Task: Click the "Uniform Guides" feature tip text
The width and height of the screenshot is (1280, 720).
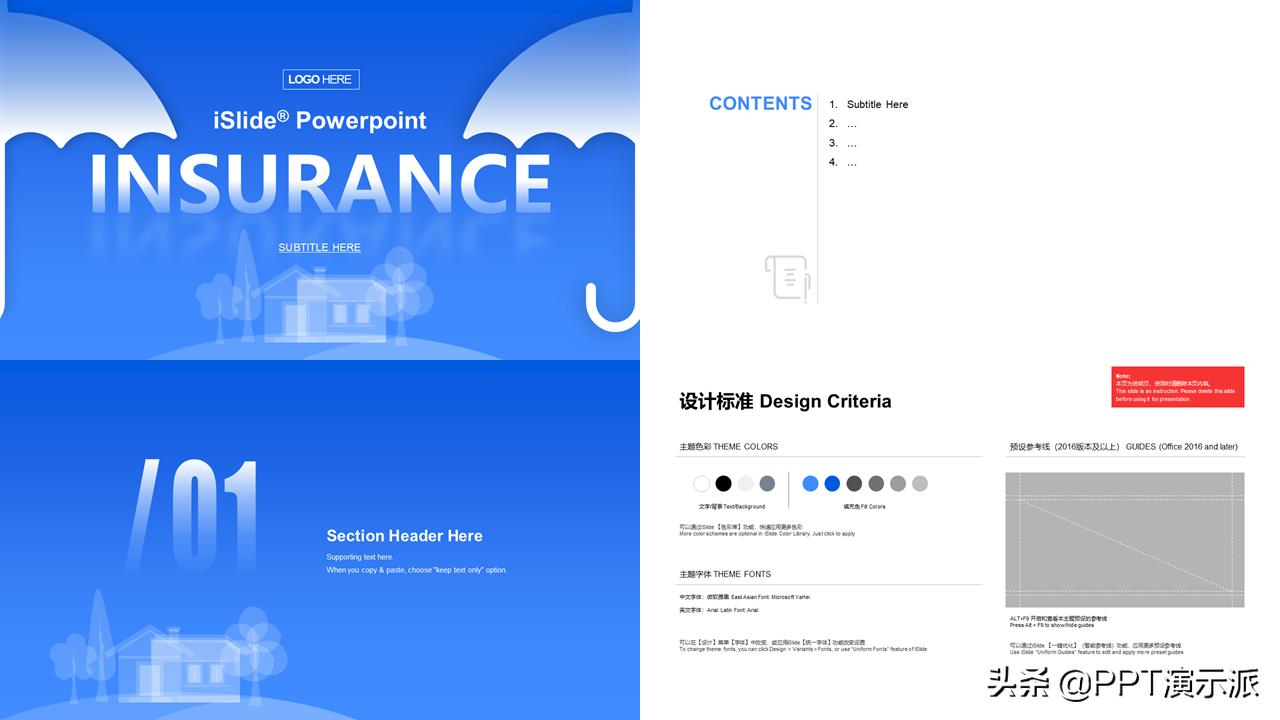Action: pyautogui.click(x=1096, y=649)
